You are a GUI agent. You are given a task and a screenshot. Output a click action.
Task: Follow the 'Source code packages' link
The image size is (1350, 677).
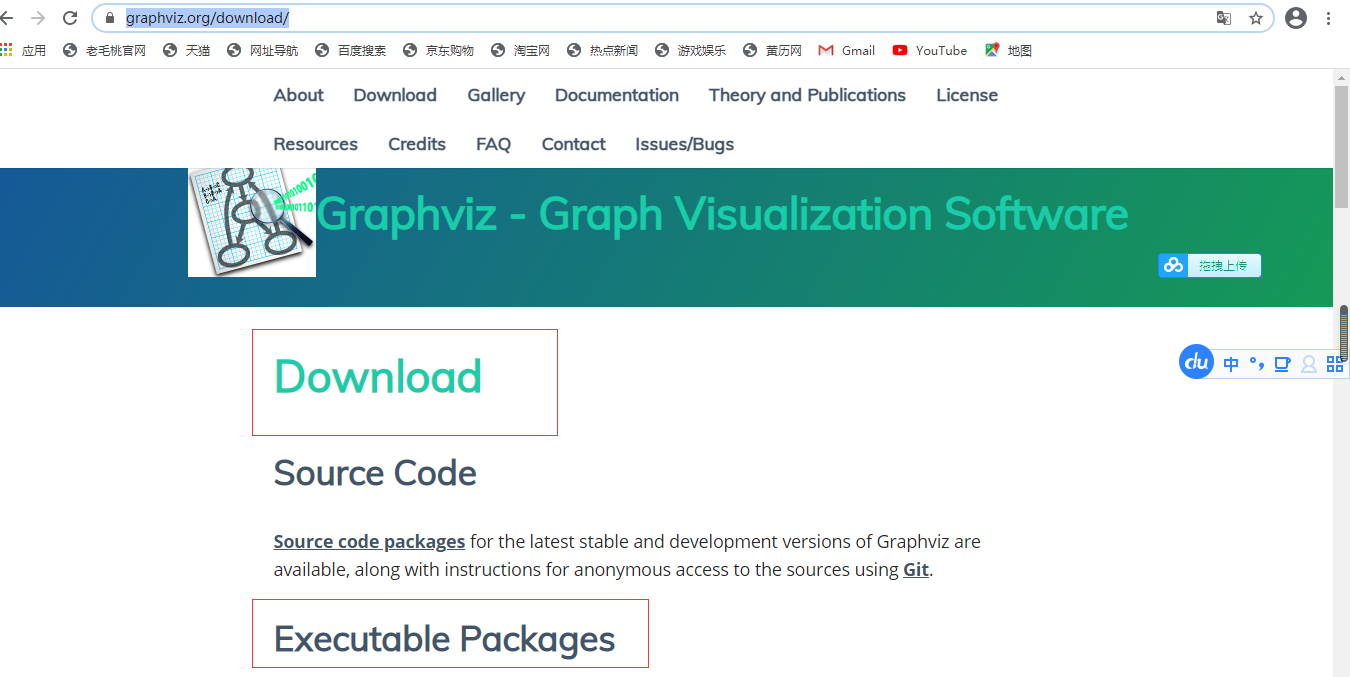[369, 542]
